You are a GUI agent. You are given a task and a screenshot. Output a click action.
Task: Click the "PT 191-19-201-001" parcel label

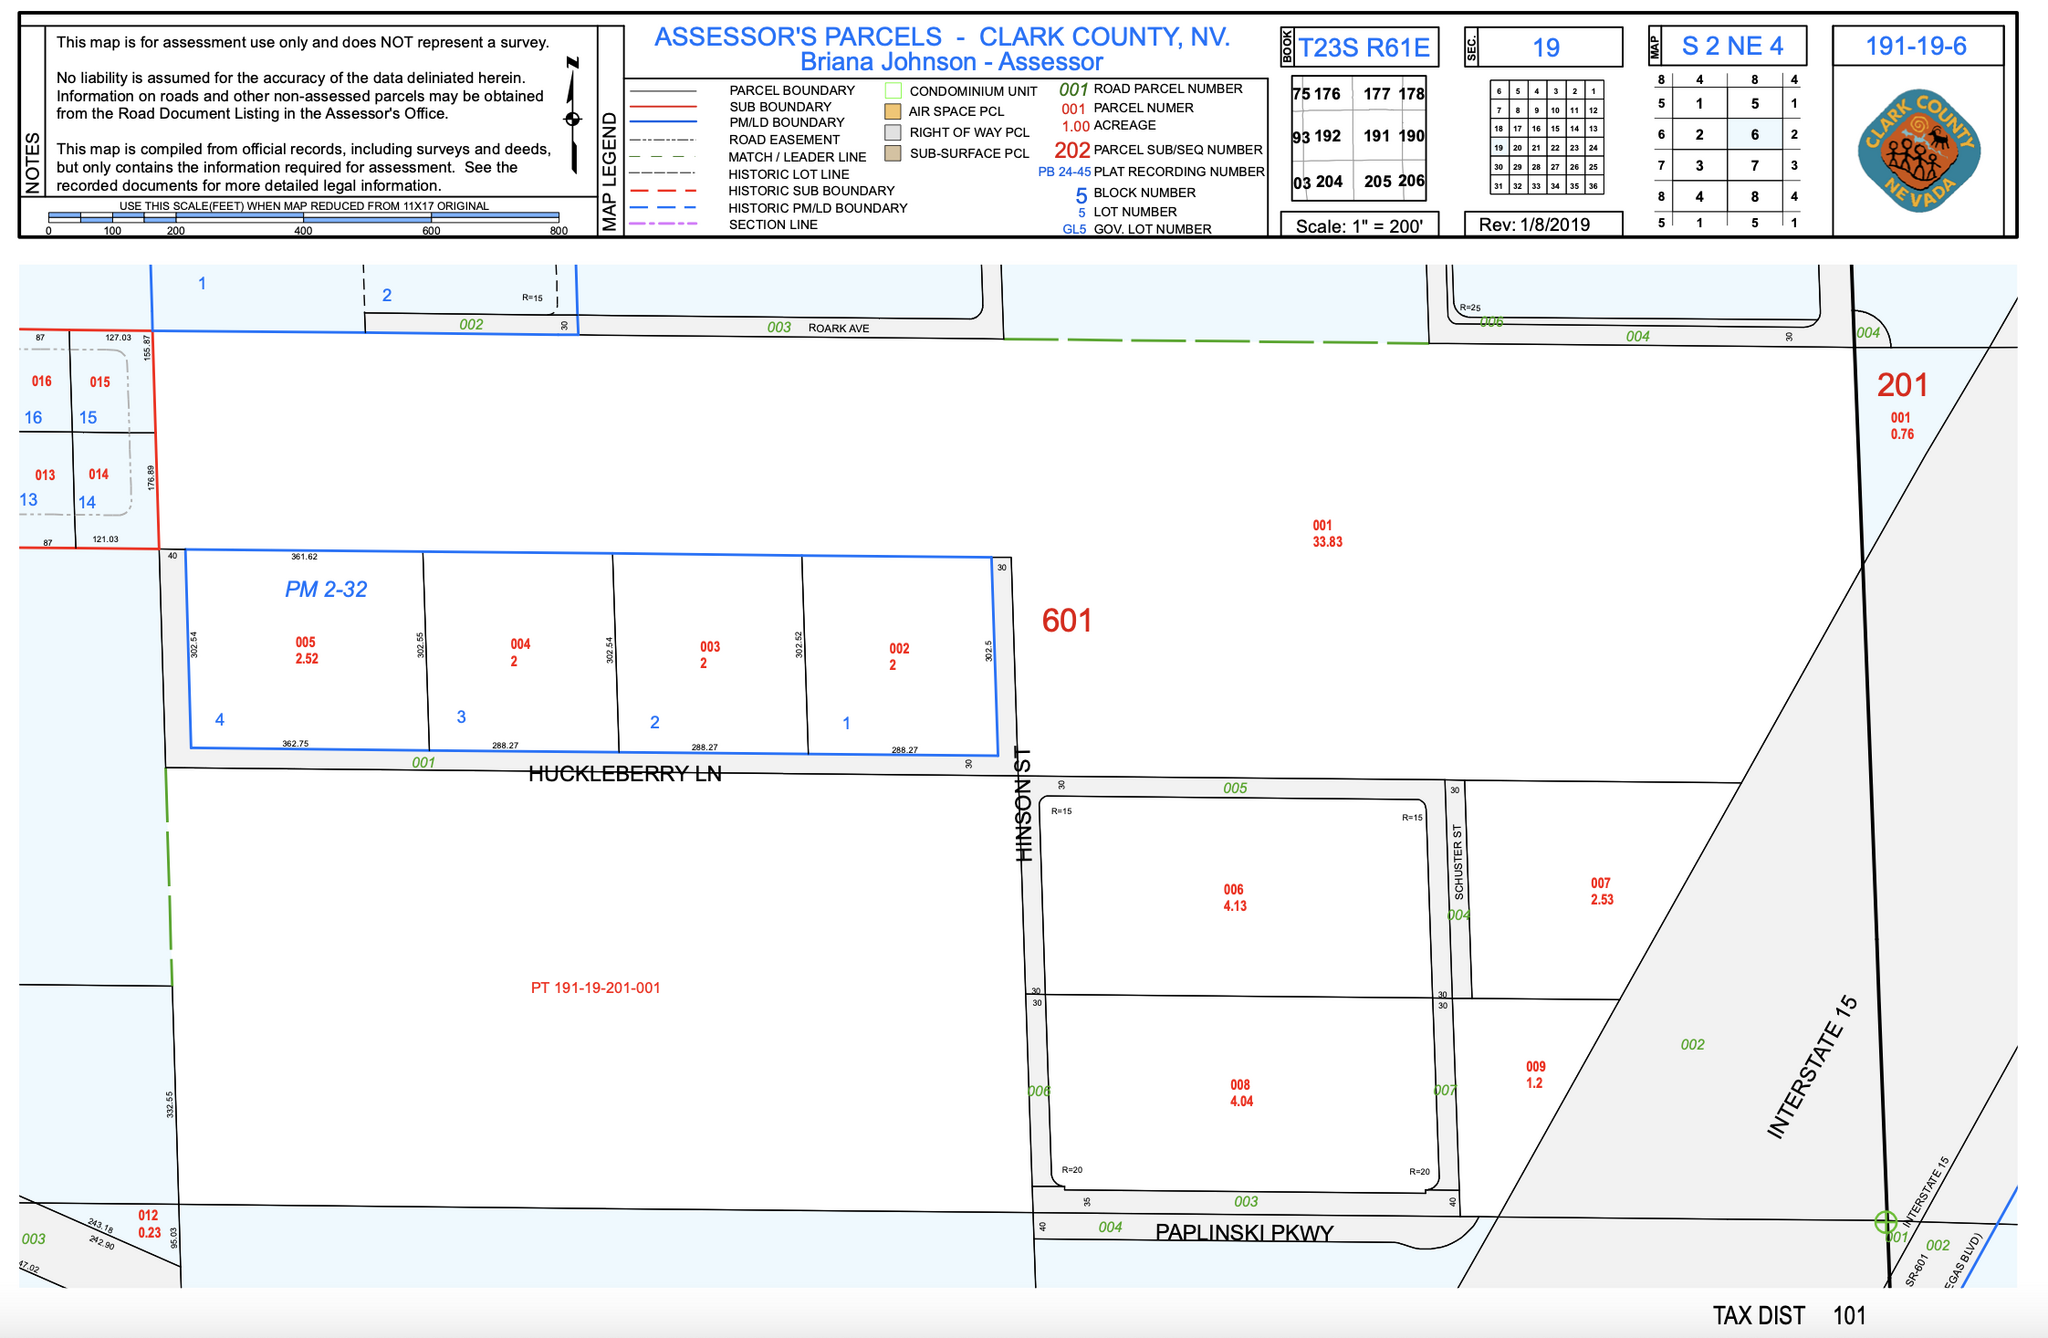595,988
